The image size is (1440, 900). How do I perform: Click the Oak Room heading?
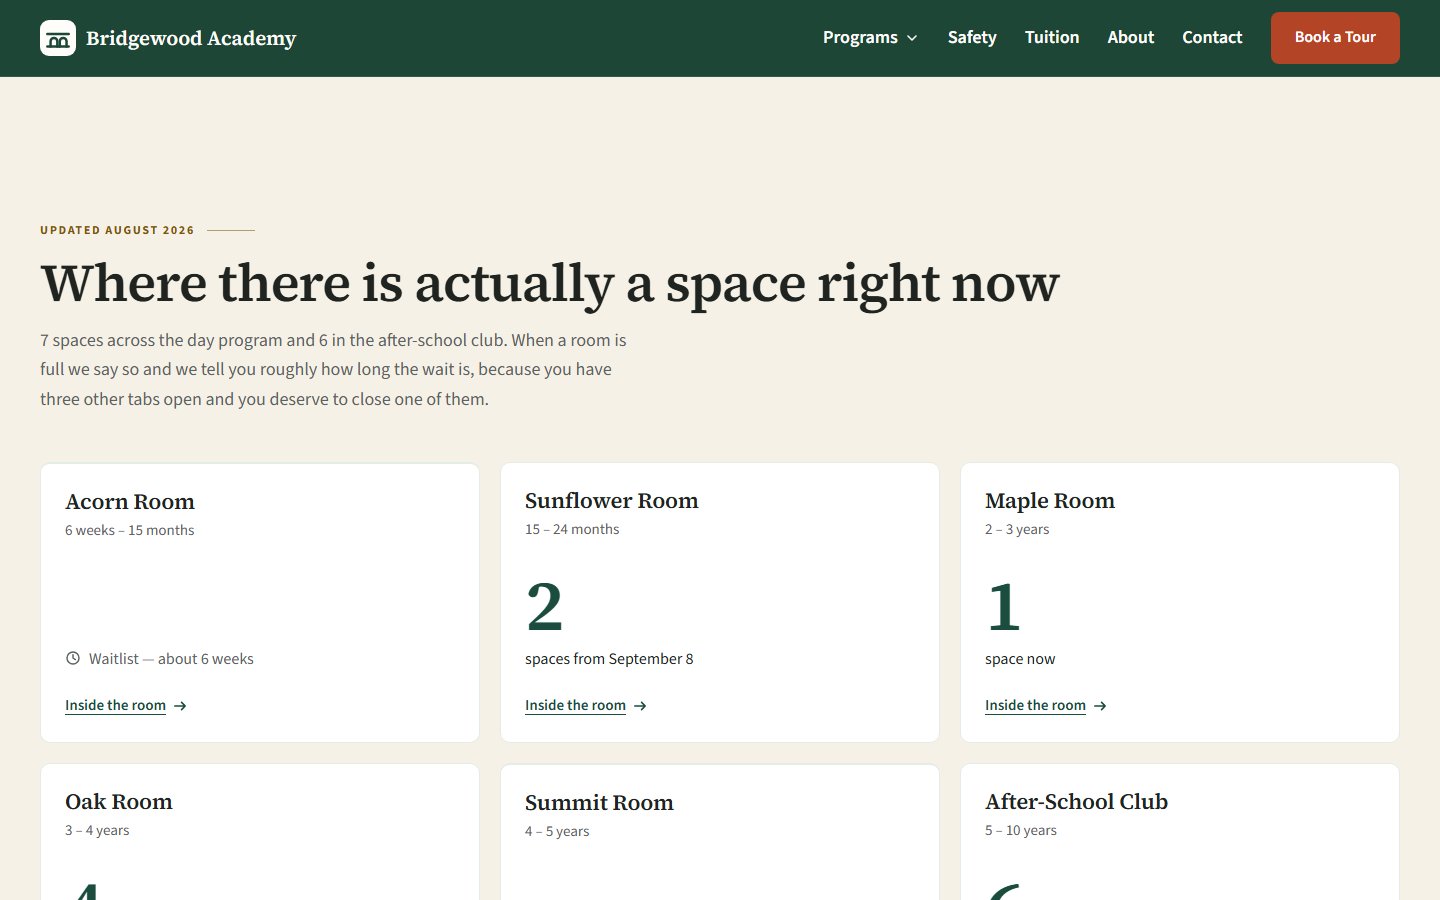click(x=119, y=801)
